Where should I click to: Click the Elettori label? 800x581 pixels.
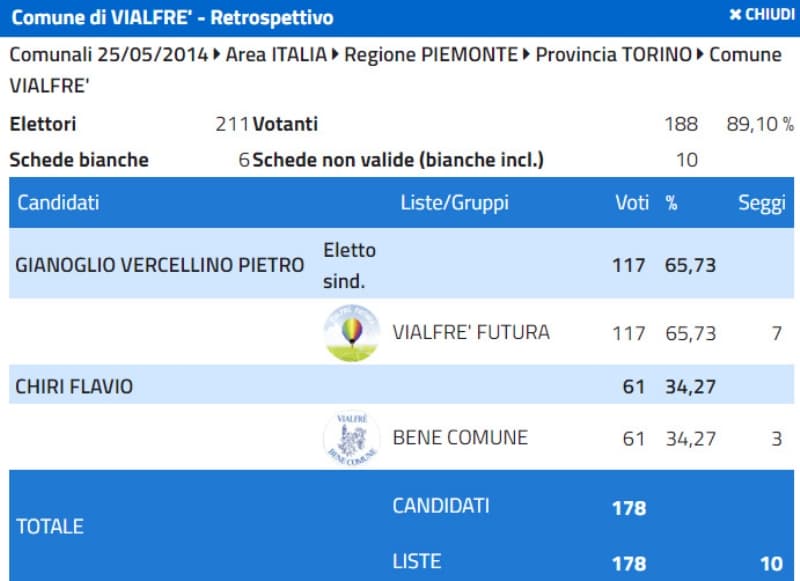click(x=43, y=125)
